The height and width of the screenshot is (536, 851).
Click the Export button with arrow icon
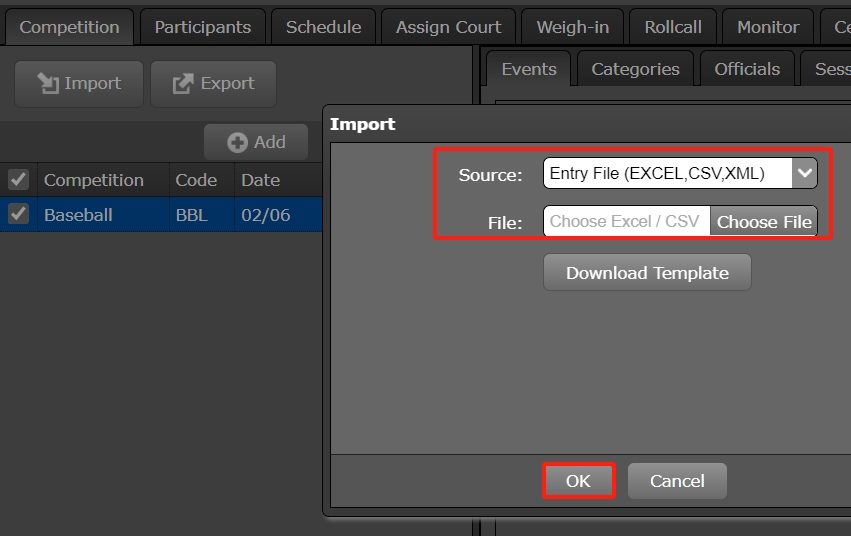pyautogui.click(x=213, y=84)
